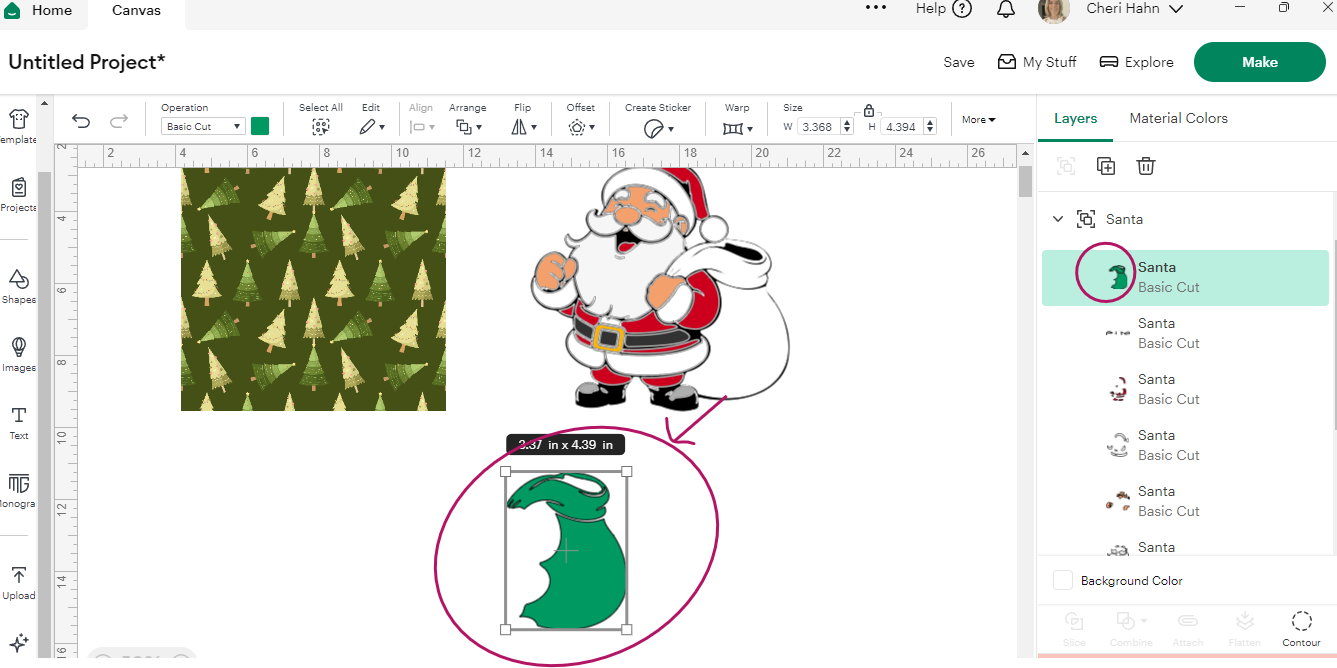Collapse the Santa layer group
Viewport: 1337px width, 668px height.
tap(1058, 219)
